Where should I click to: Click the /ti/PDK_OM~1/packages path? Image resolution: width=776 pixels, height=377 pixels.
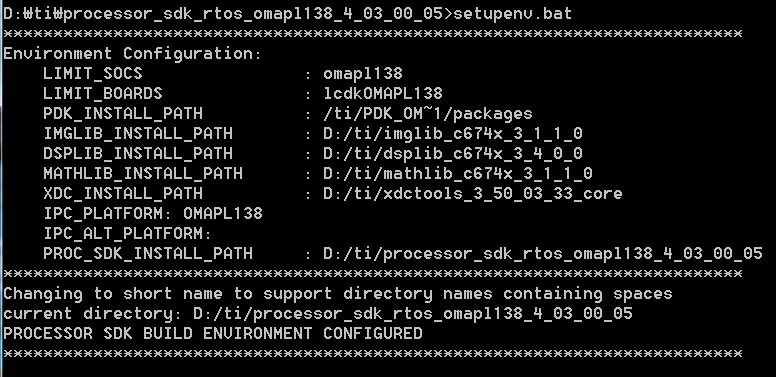[428, 114]
